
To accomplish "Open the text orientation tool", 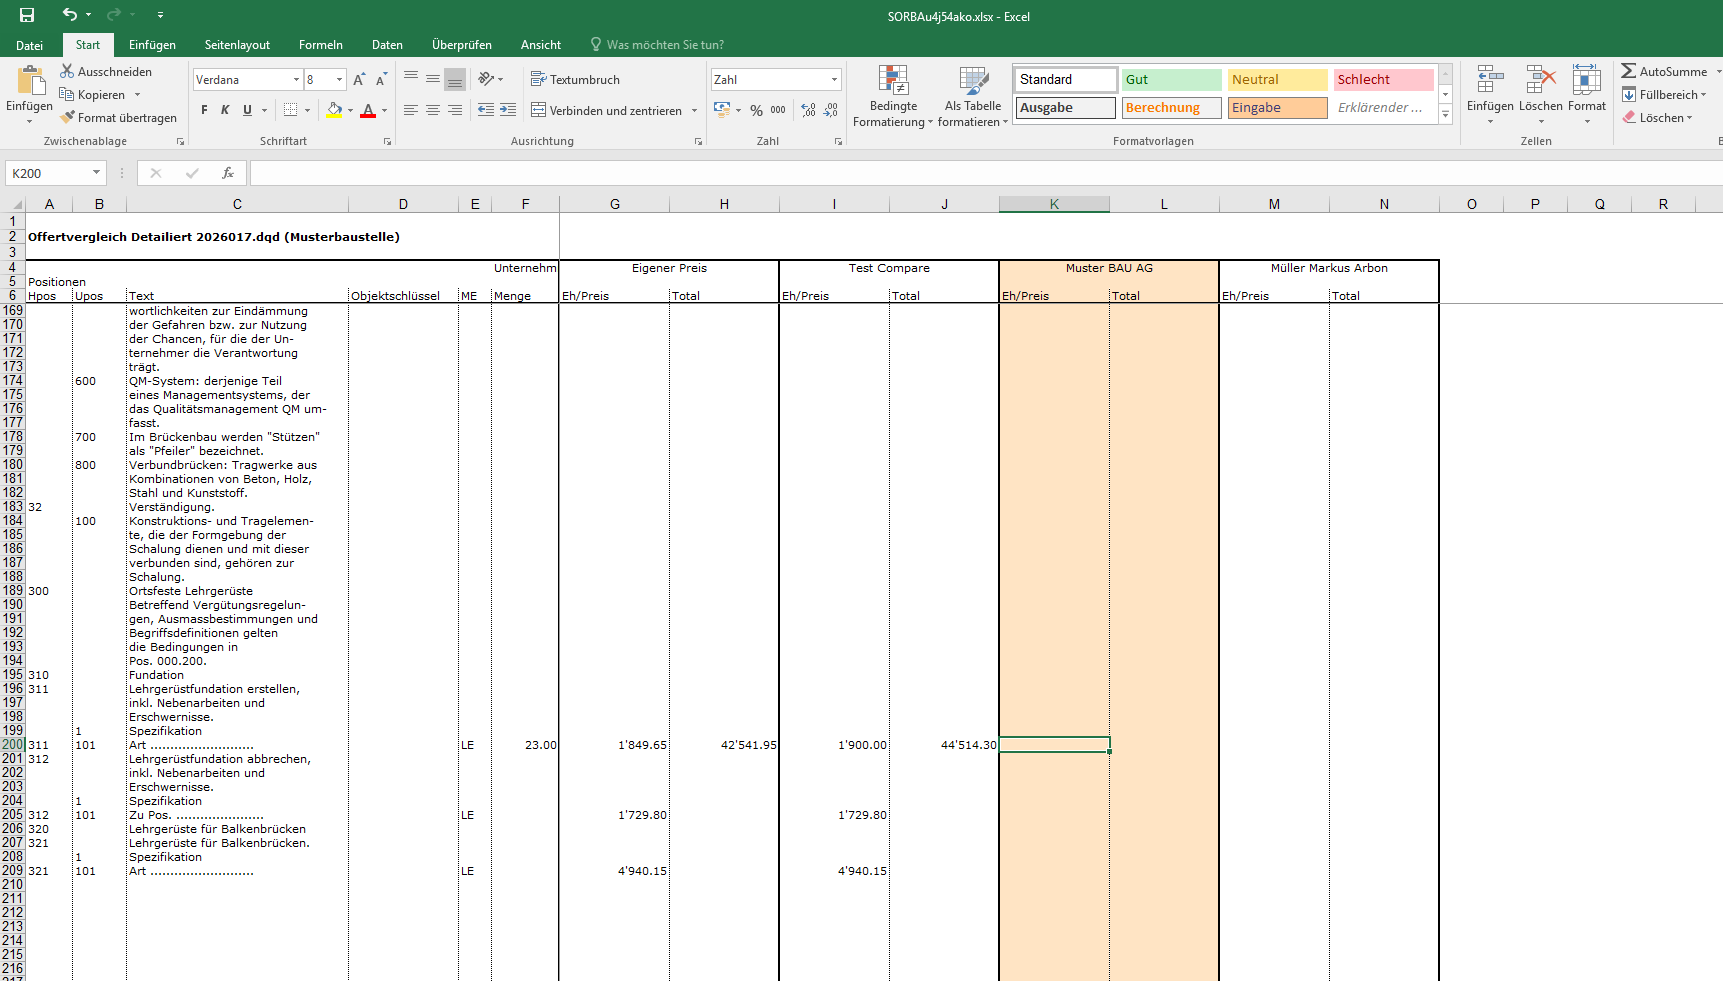I will click(x=486, y=79).
